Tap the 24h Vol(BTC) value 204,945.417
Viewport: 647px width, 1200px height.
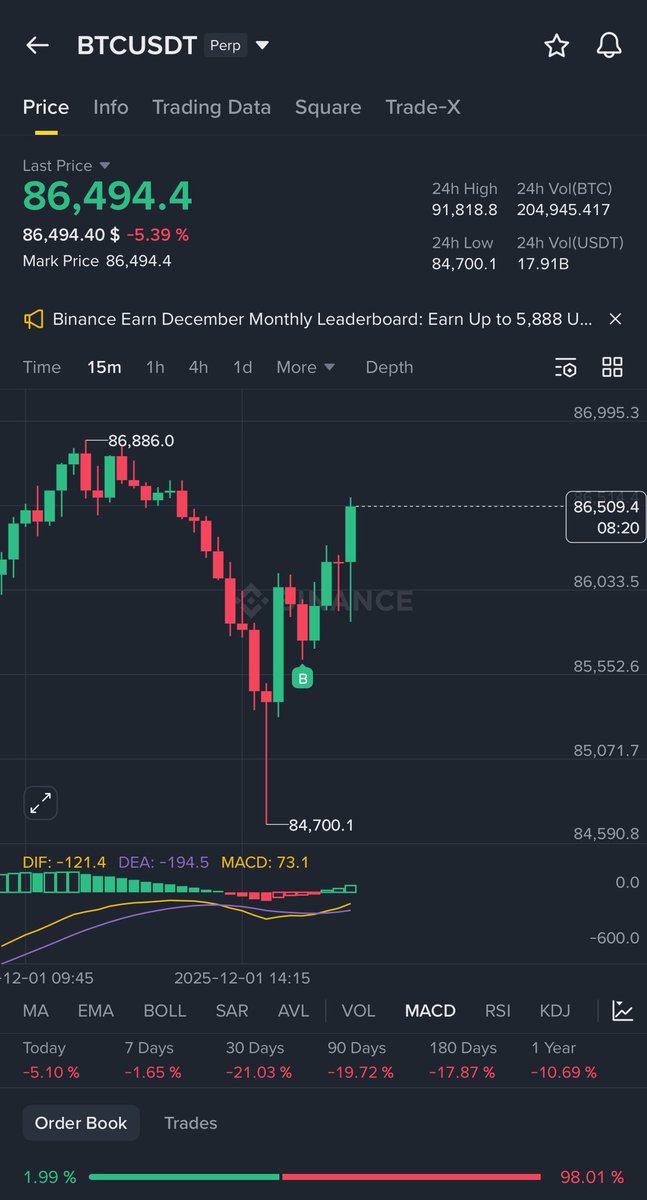[x=563, y=210]
